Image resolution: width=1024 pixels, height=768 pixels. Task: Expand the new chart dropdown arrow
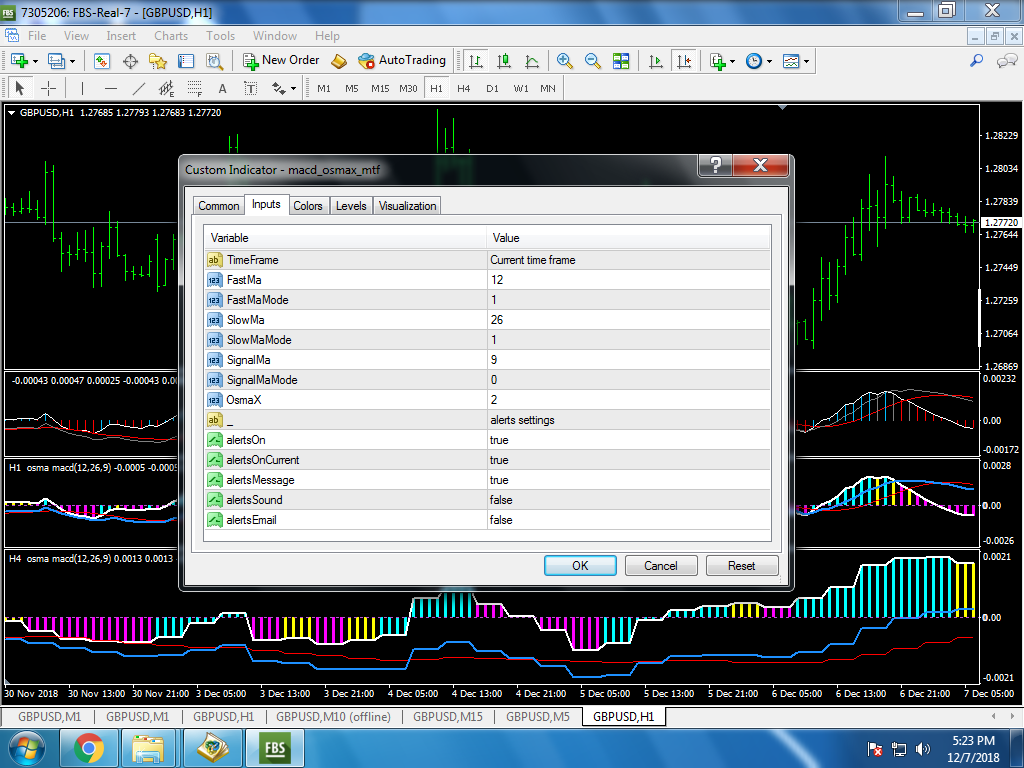click(x=37, y=61)
